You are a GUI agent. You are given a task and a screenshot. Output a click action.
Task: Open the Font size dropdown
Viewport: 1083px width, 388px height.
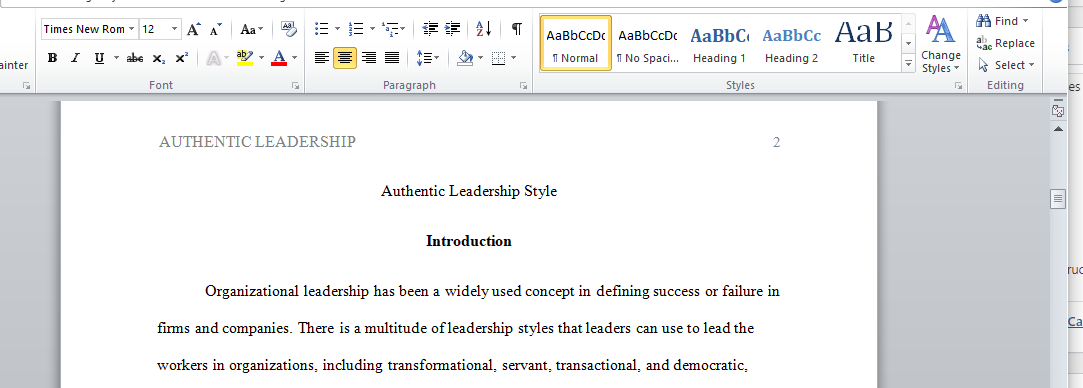[x=174, y=29]
